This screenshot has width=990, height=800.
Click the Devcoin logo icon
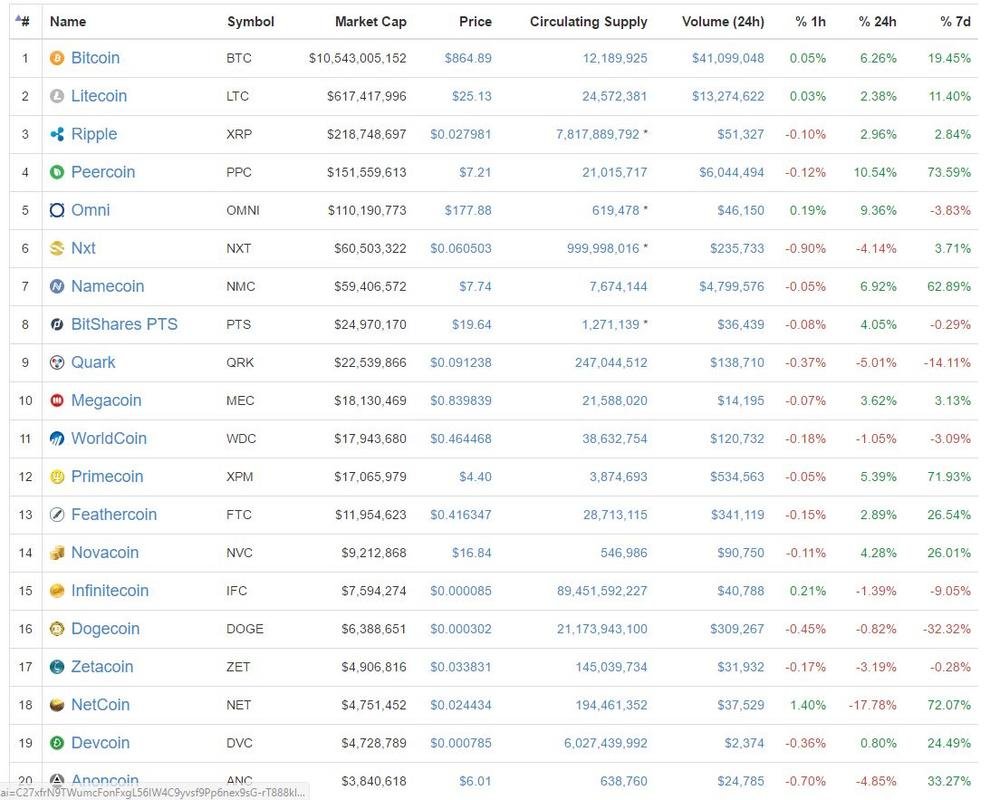pos(57,743)
